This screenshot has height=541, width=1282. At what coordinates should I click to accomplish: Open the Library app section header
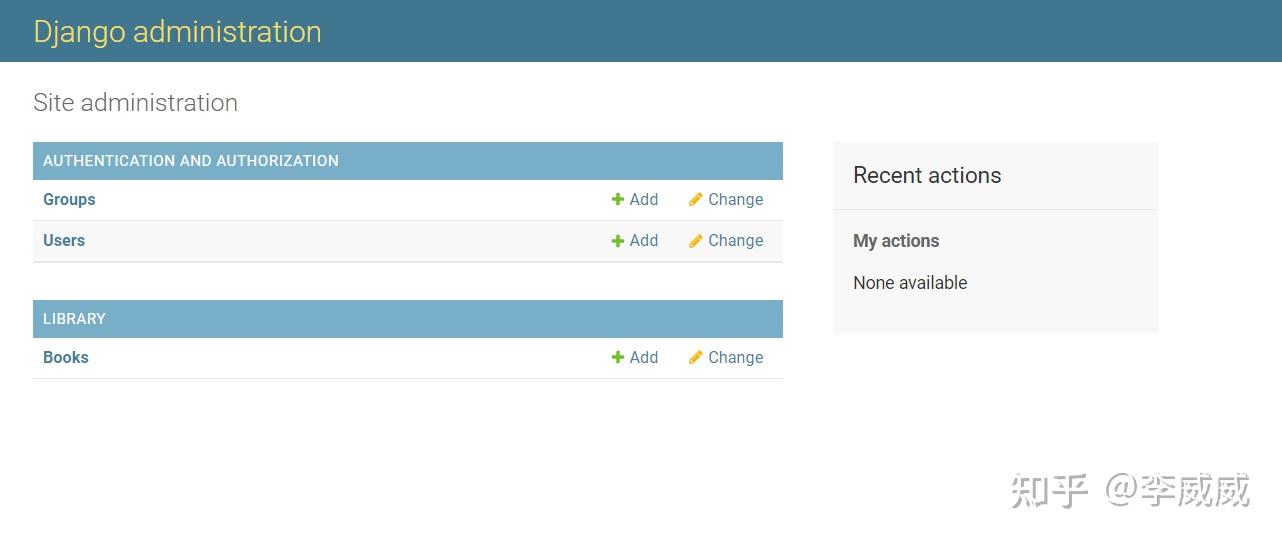coord(74,319)
